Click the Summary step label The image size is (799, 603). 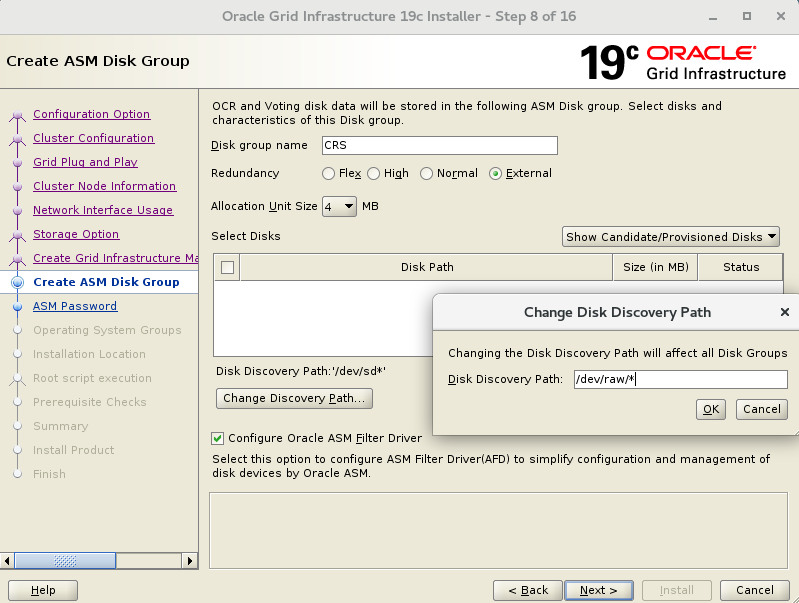(x=61, y=426)
